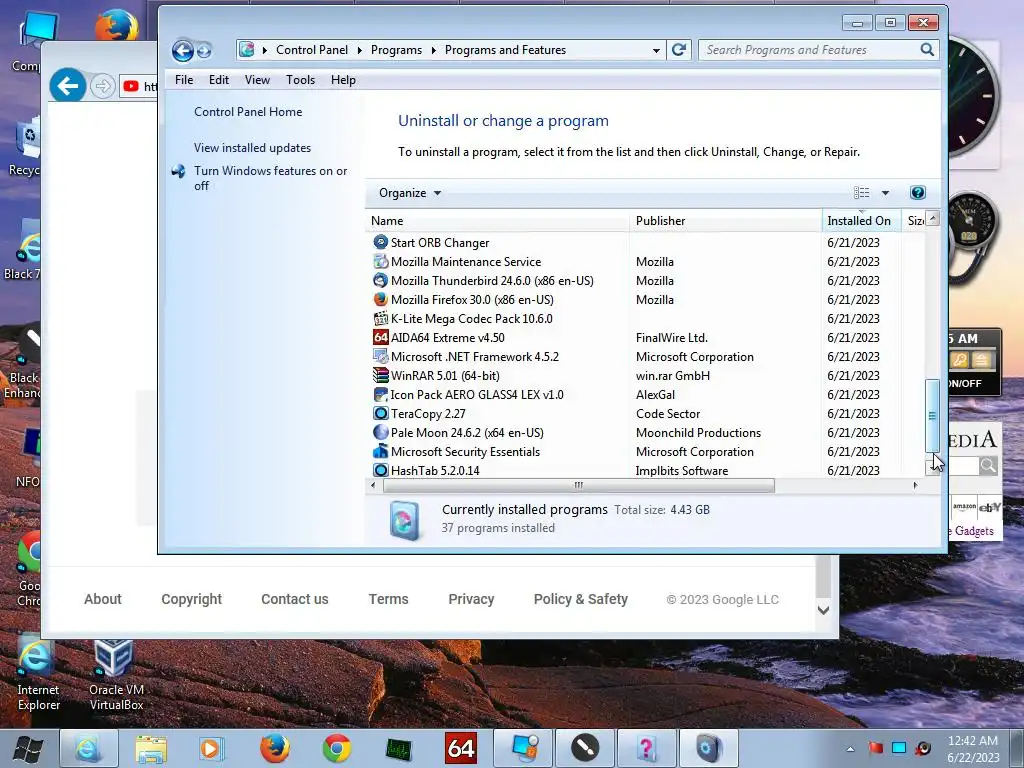Show hidden system tray icons
Viewport: 1024px width, 768px height.
(x=850, y=749)
